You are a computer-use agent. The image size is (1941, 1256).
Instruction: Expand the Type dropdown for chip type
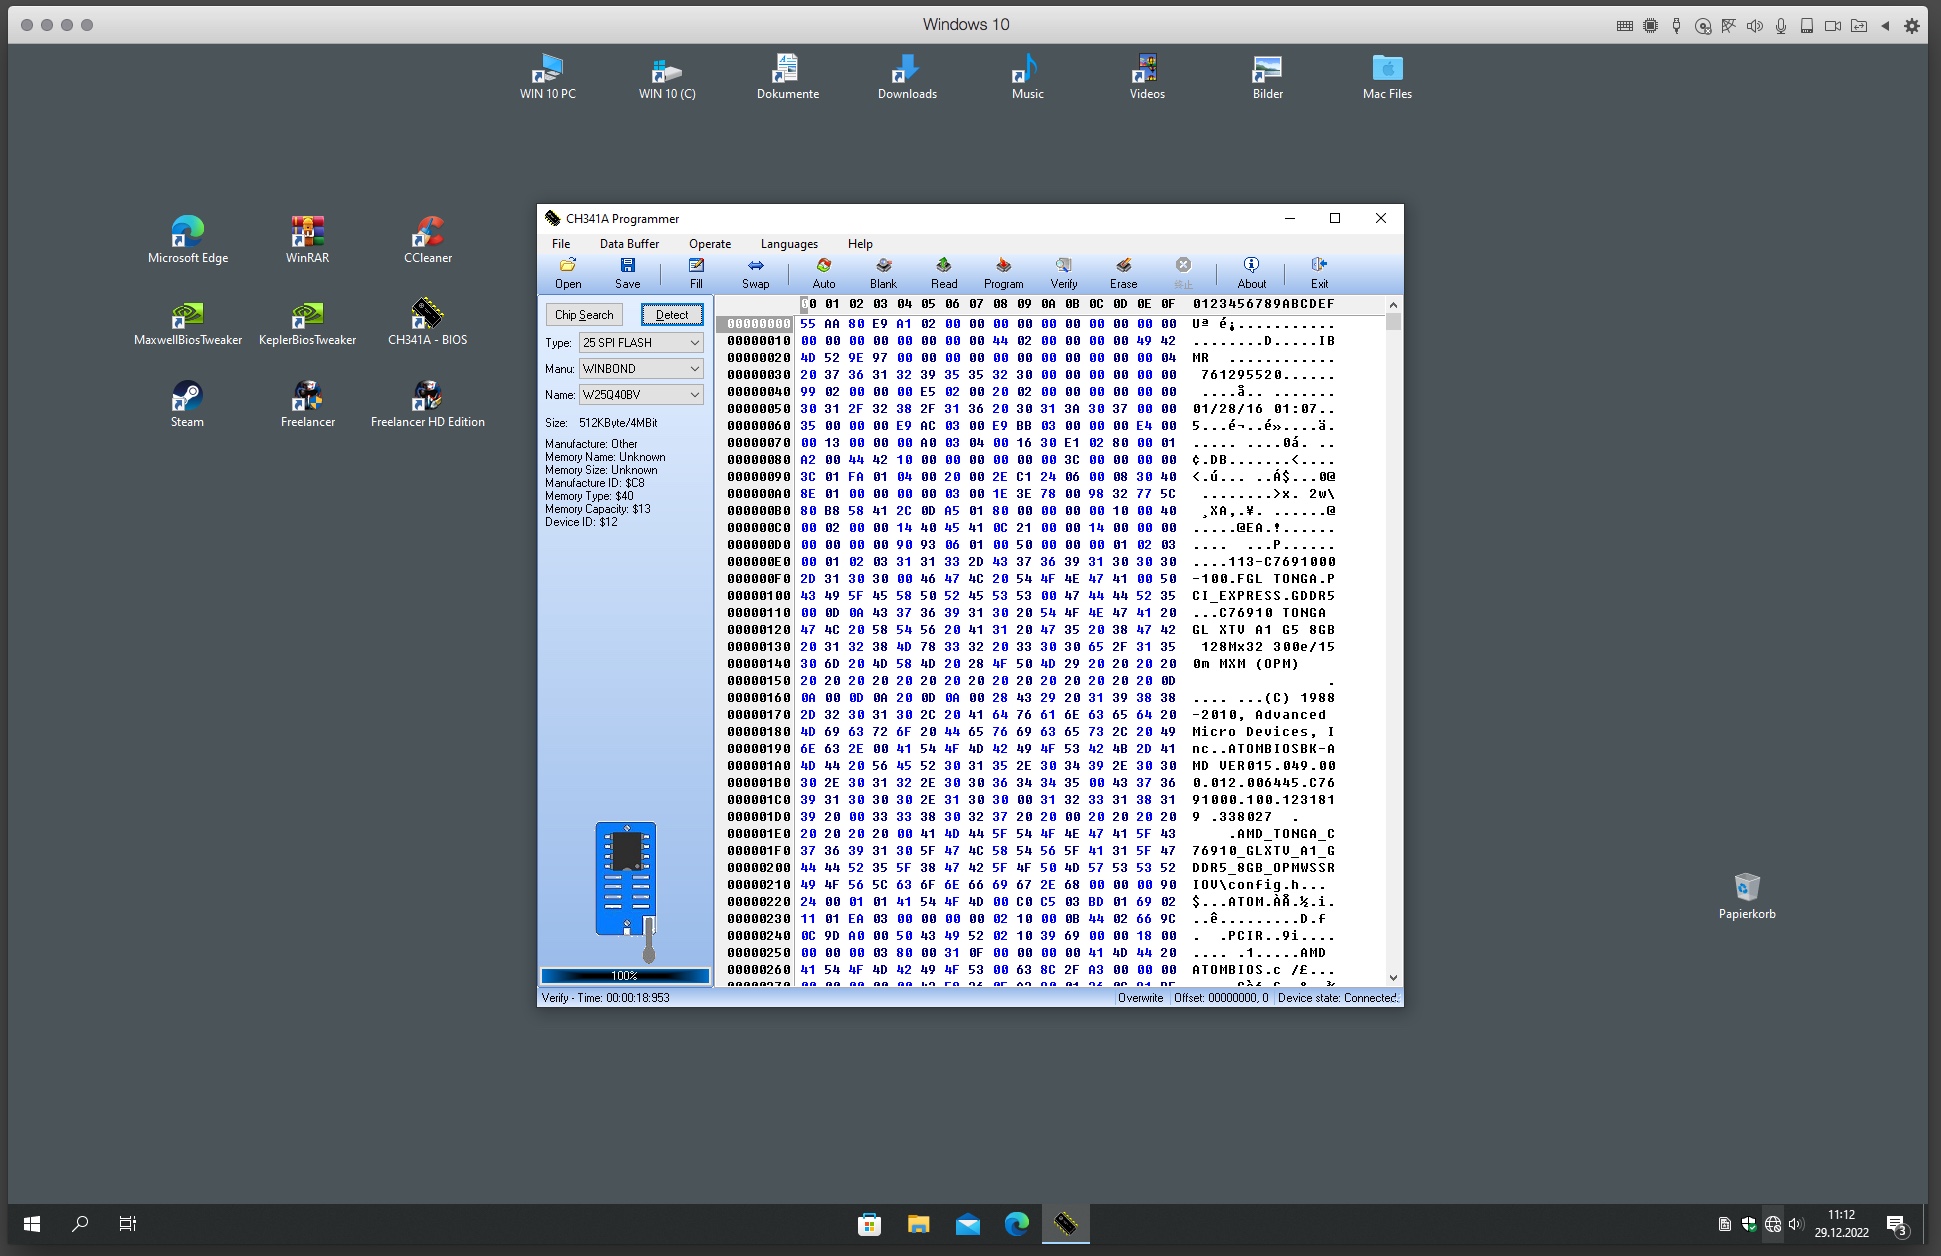pyautogui.click(x=695, y=344)
